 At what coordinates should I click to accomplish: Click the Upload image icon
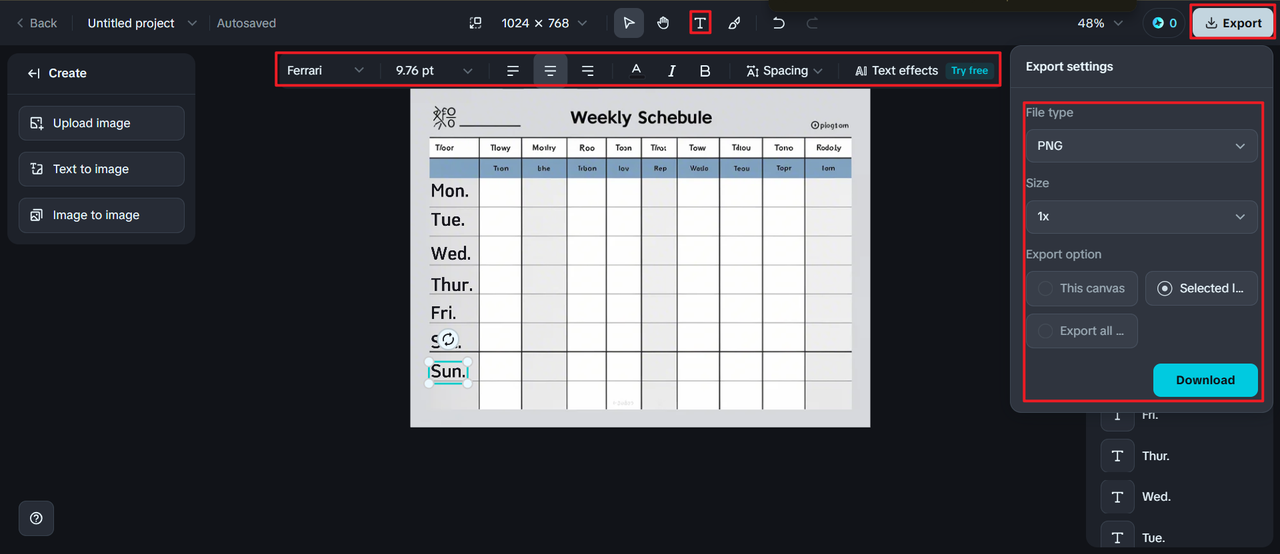pos(37,123)
